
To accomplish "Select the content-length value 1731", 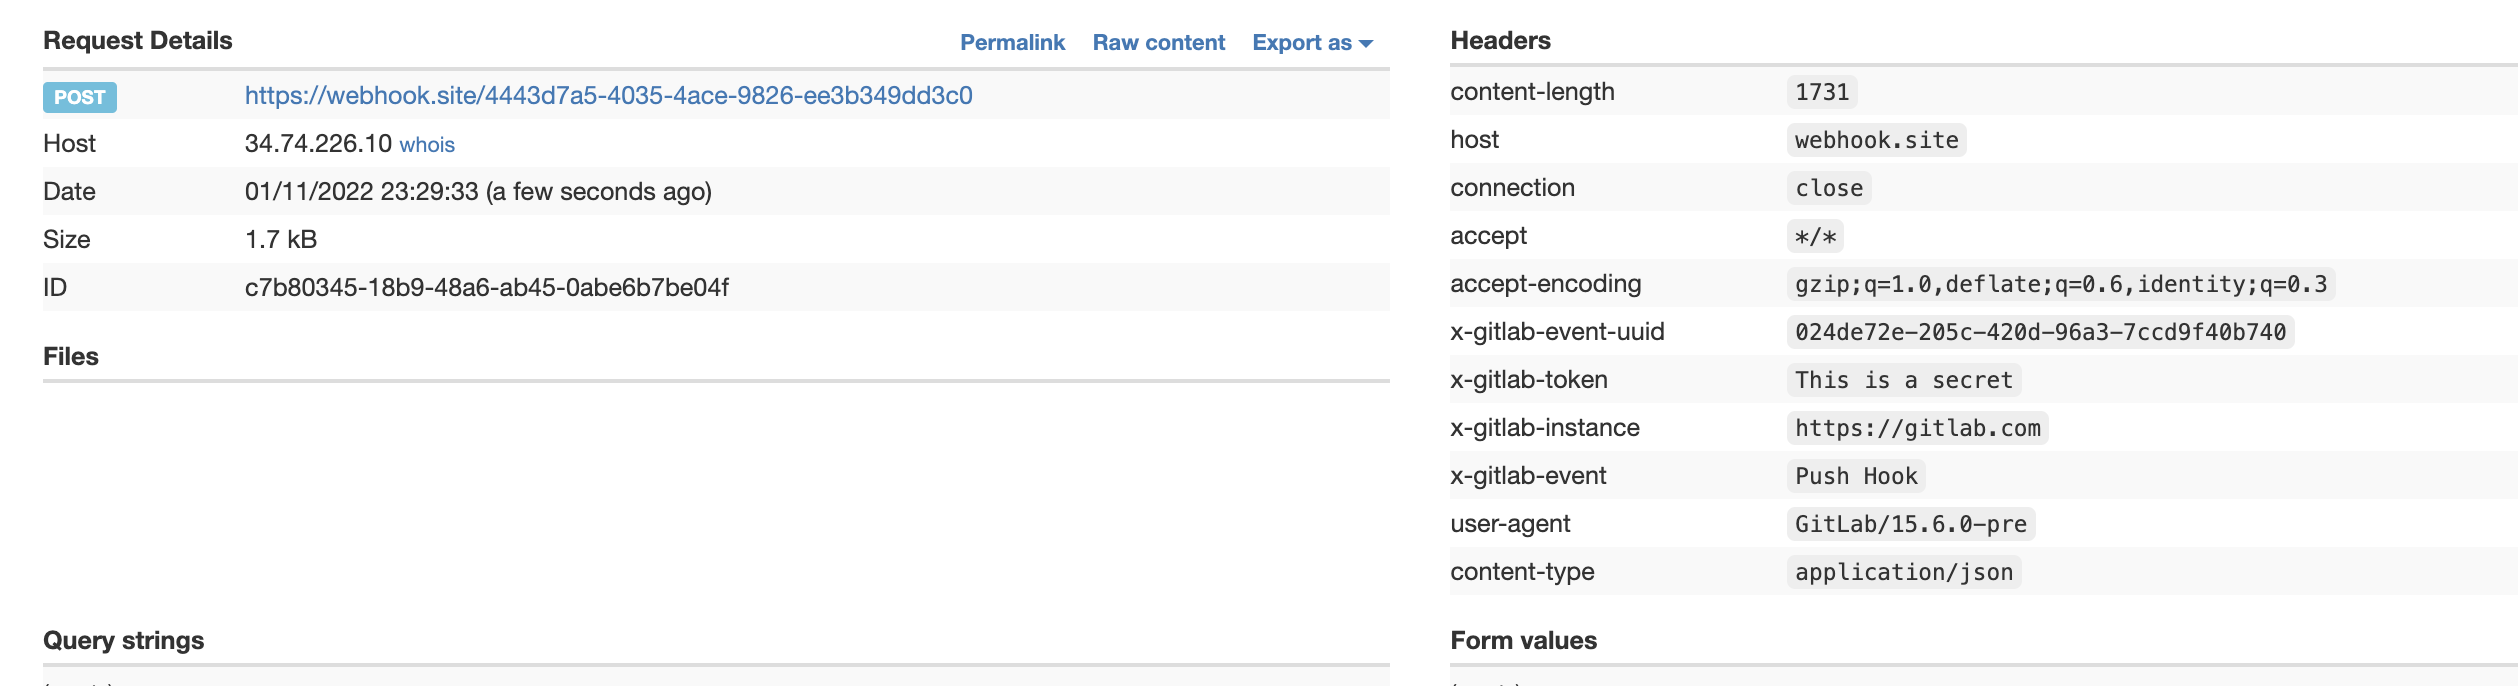I will (x=1821, y=92).
